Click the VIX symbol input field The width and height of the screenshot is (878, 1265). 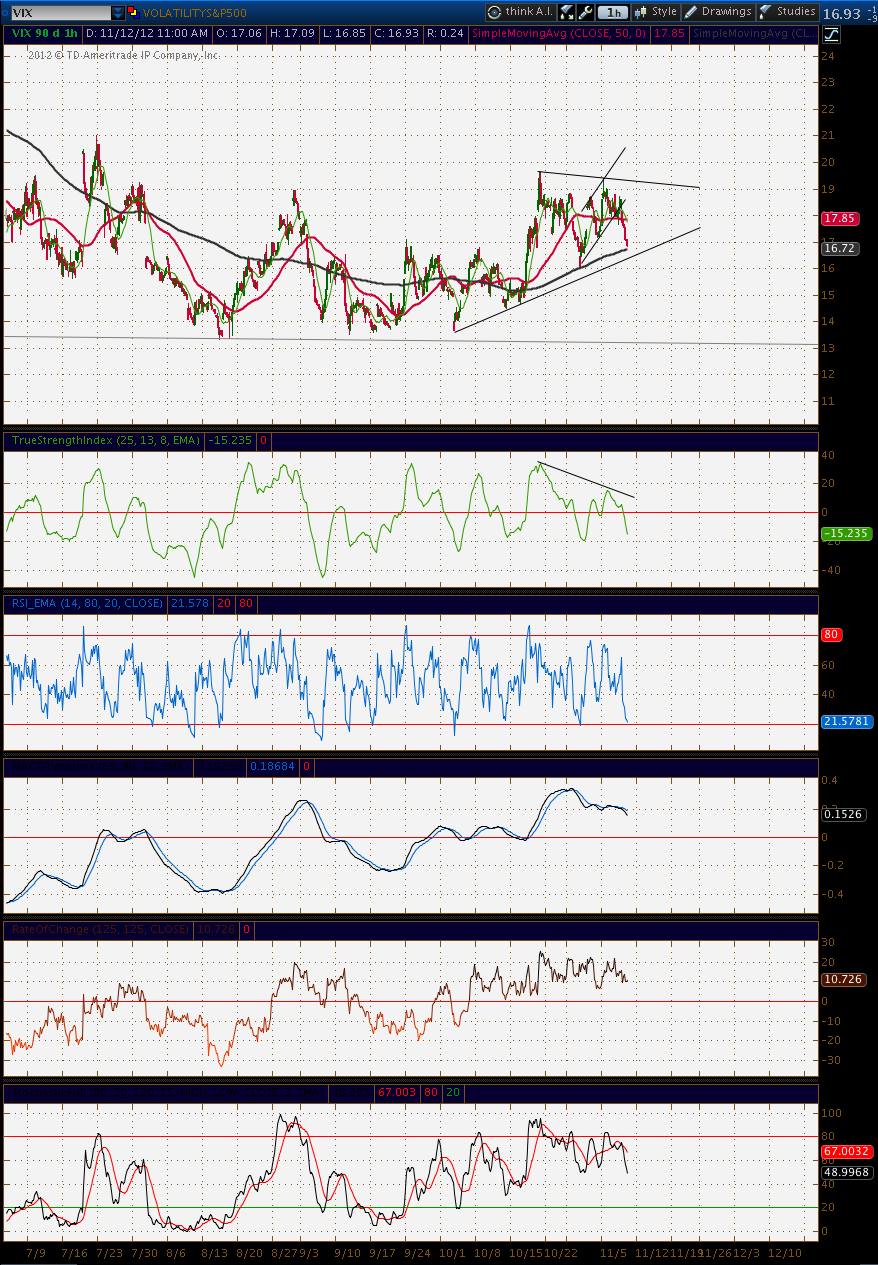pos(59,13)
